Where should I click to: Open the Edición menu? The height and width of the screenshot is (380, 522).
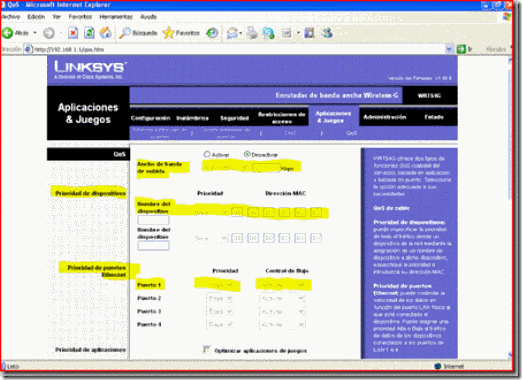click(36, 17)
